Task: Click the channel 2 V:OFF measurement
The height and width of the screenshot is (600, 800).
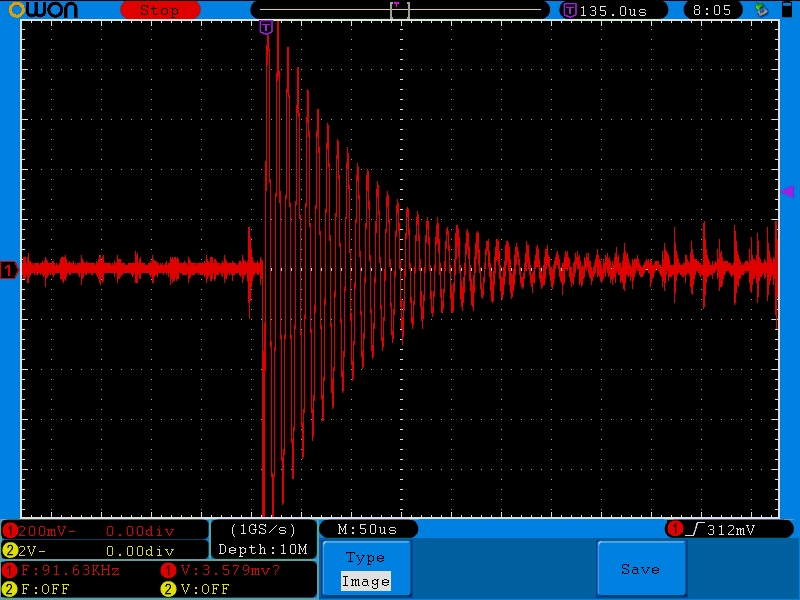Action: coord(205,589)
